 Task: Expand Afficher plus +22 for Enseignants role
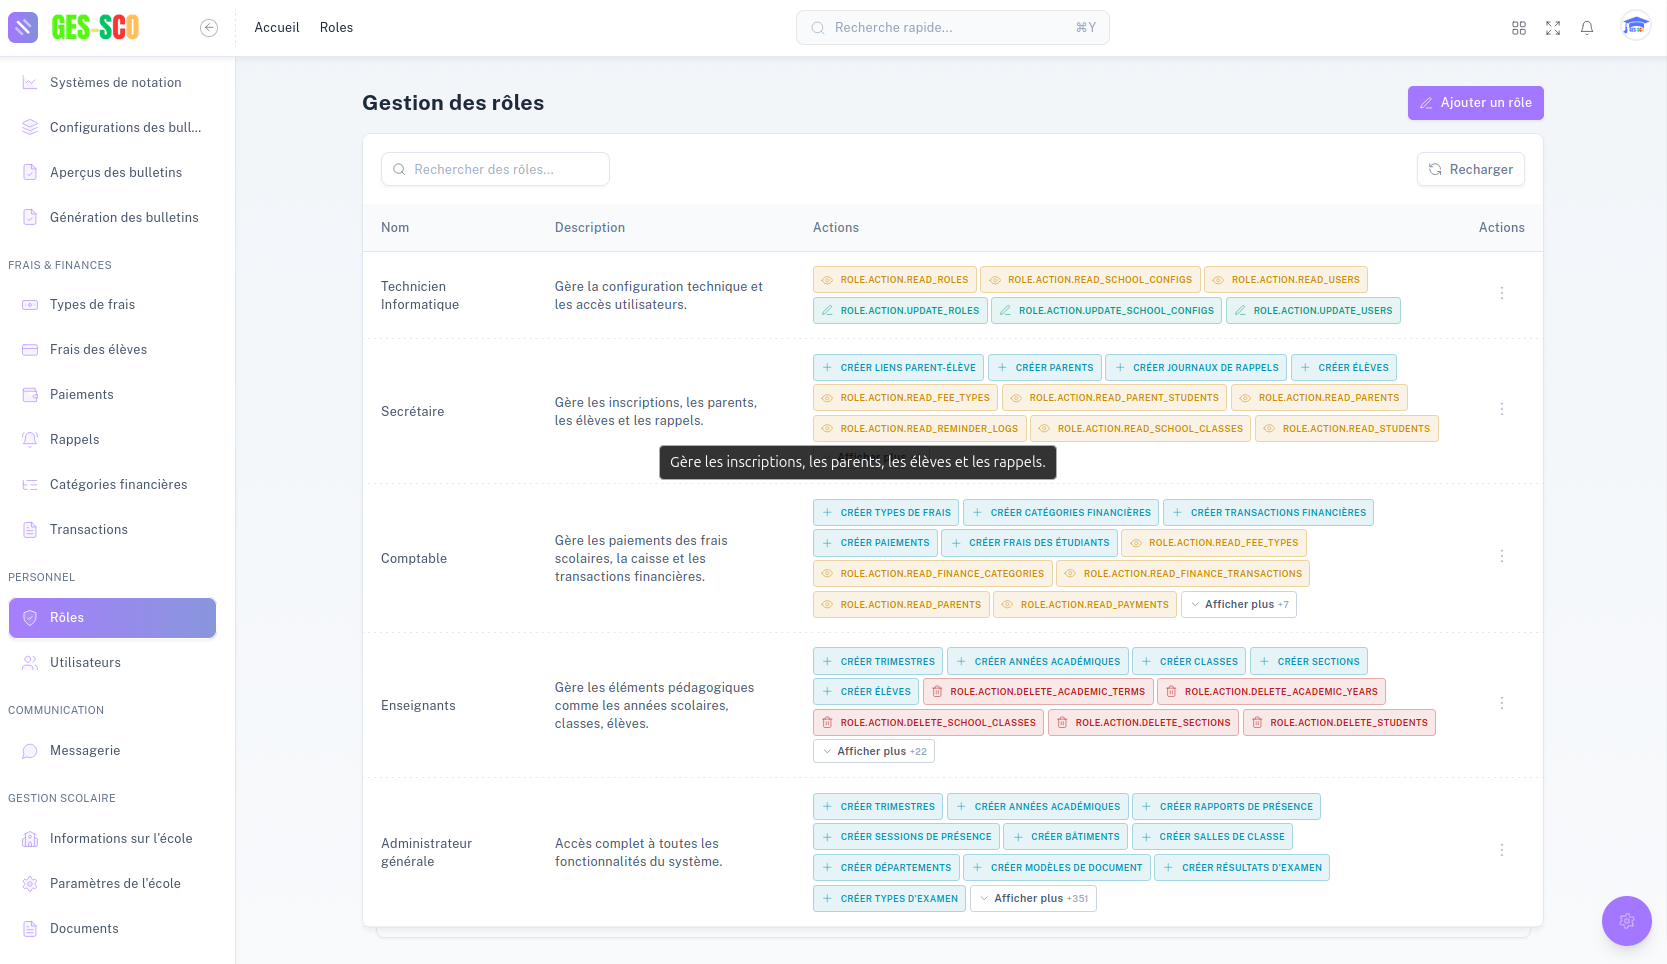coord(874,751)
